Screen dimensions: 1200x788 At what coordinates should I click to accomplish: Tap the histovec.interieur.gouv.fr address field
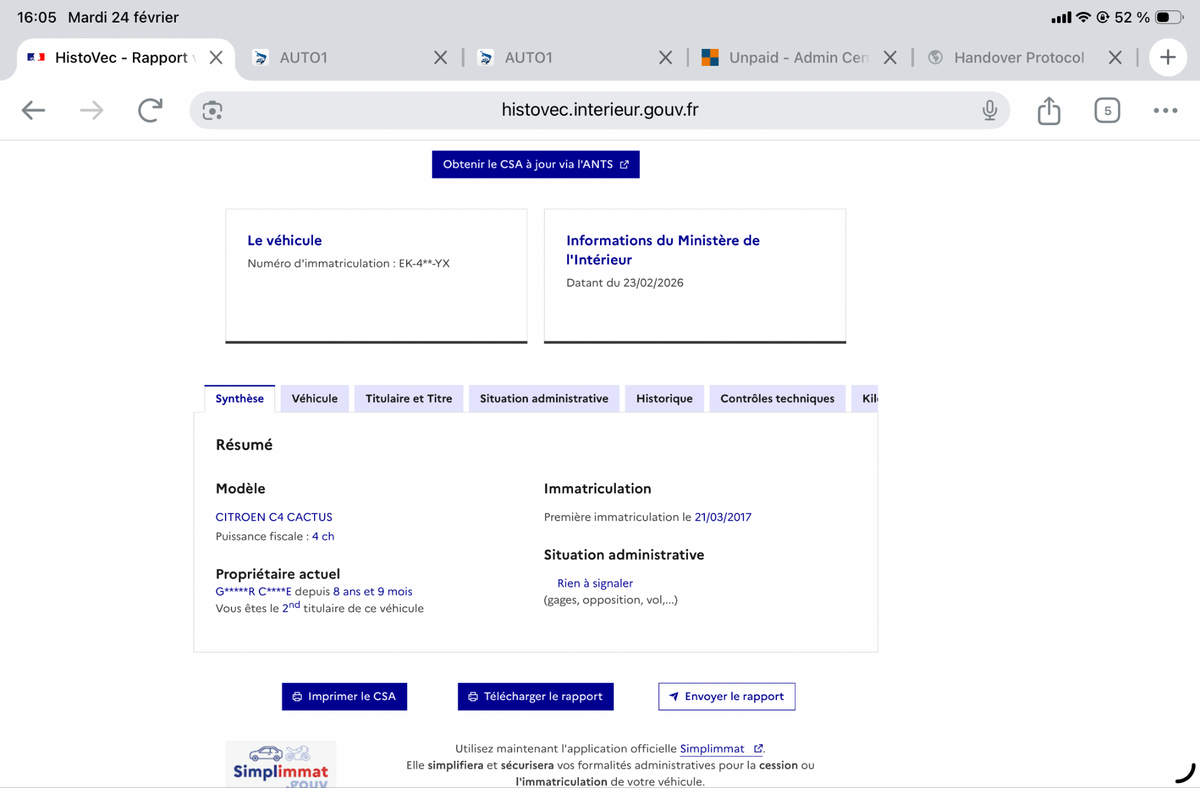pos(600,111)
